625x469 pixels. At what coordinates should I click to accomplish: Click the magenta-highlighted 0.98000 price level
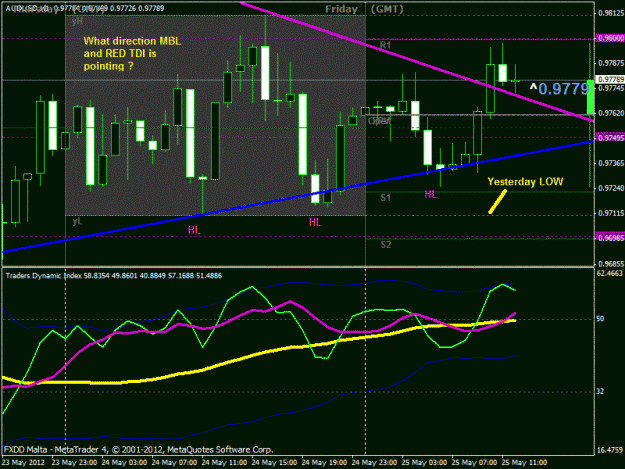point(610,38)
